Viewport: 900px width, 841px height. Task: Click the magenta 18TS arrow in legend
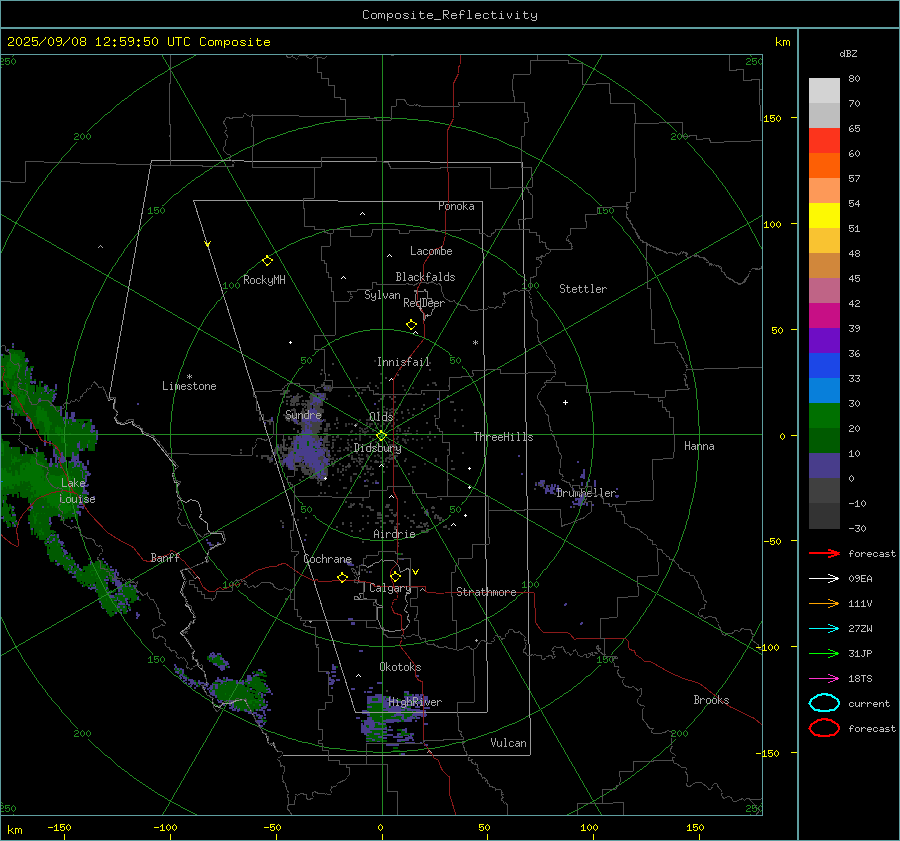[x=824, y=679]
